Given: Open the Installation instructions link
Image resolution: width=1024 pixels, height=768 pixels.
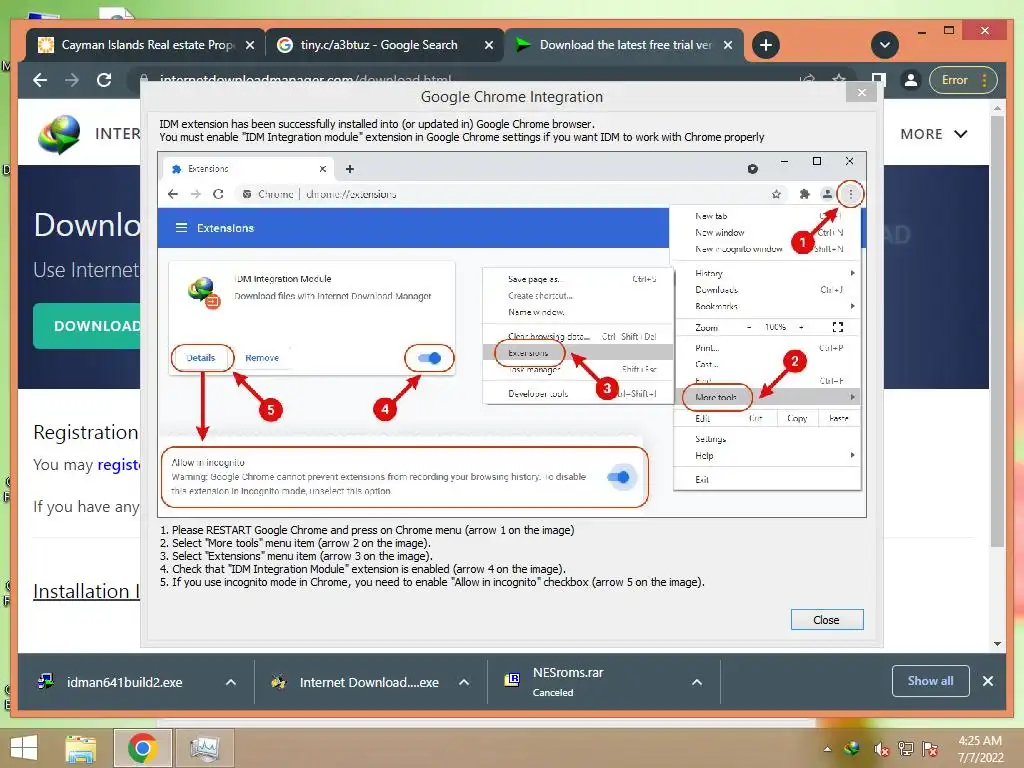Looking at the screenshot, I should coord(86,591).
